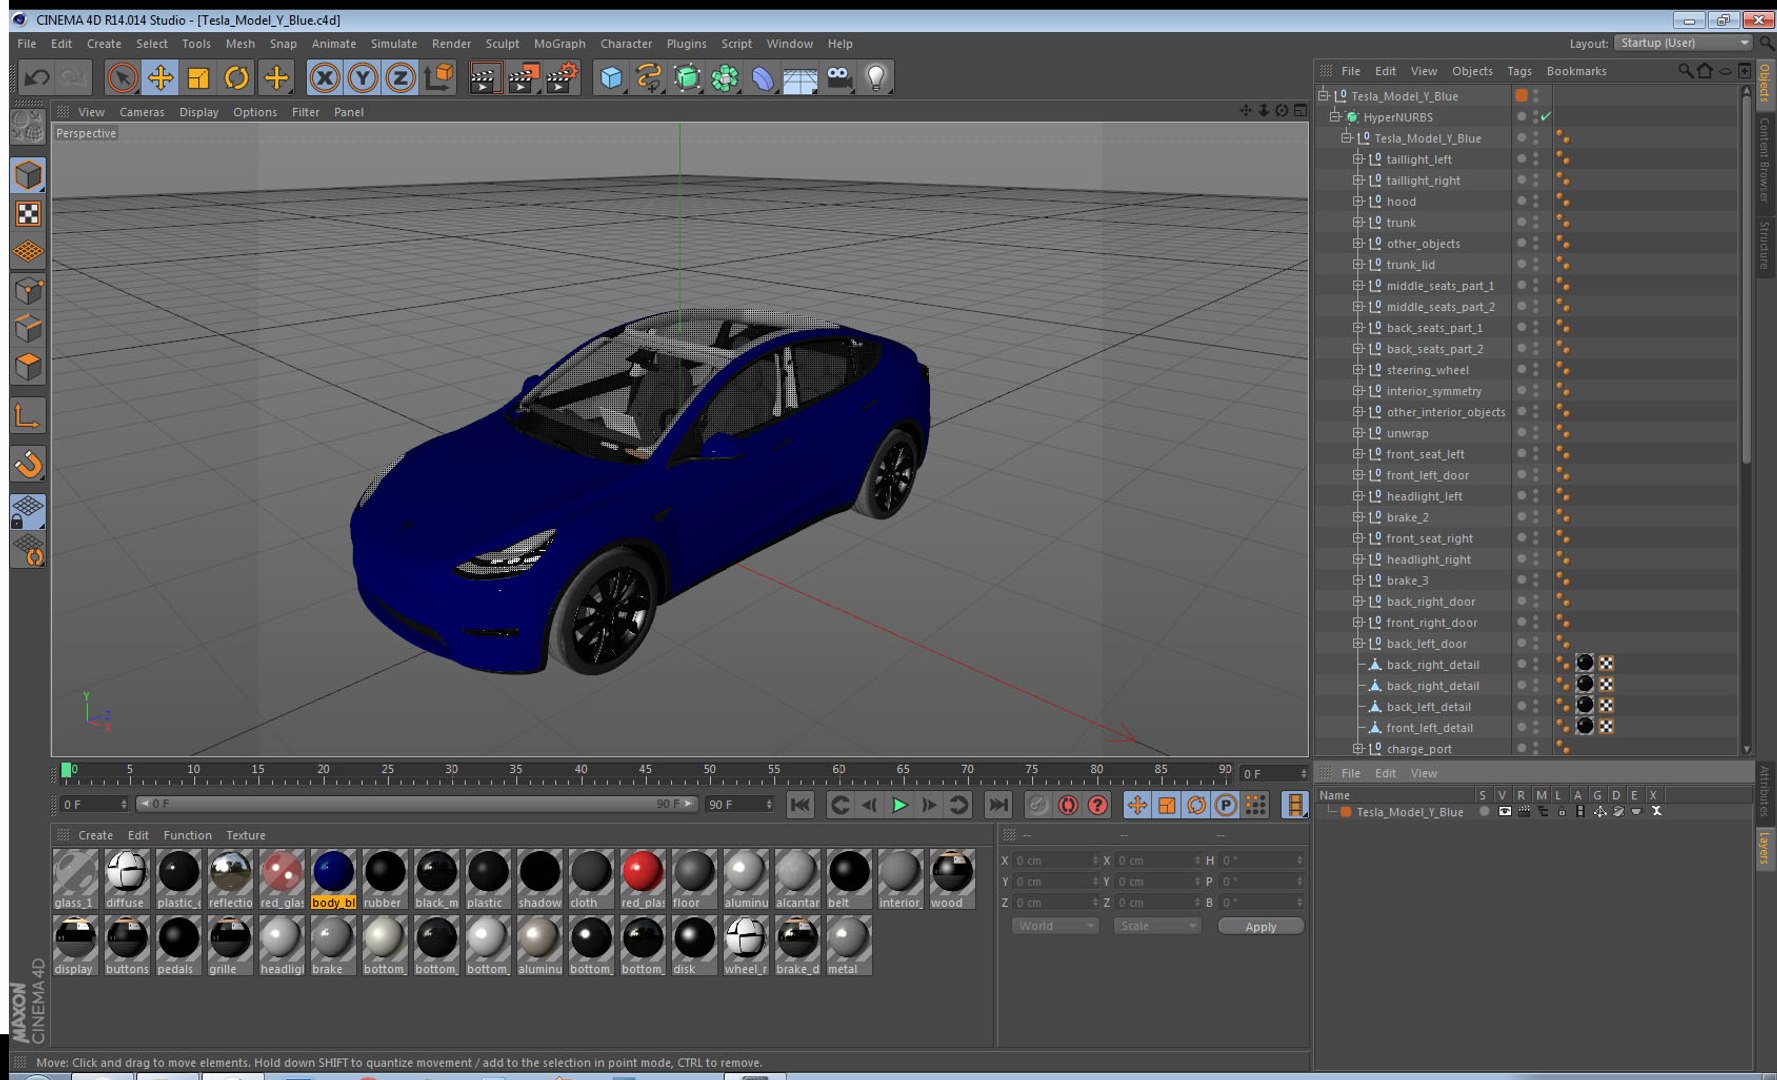Click the Undo arrow icon
This screenshot has width=1777, height=1080.
pyautogui.click(x=37, y=77)
